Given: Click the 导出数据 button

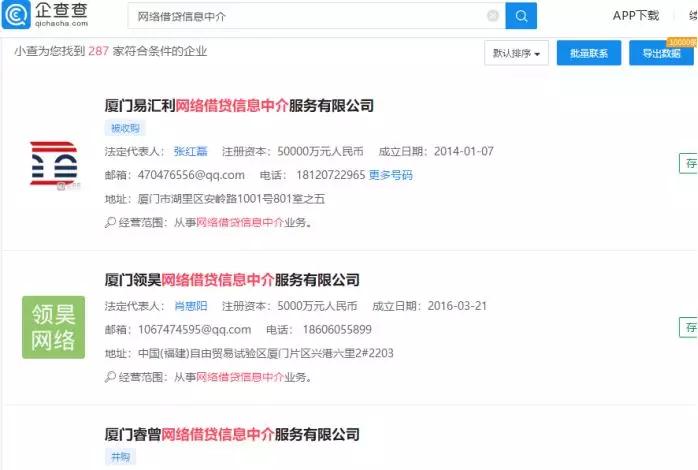Looking at the screenshot, I should click(661, 53).
